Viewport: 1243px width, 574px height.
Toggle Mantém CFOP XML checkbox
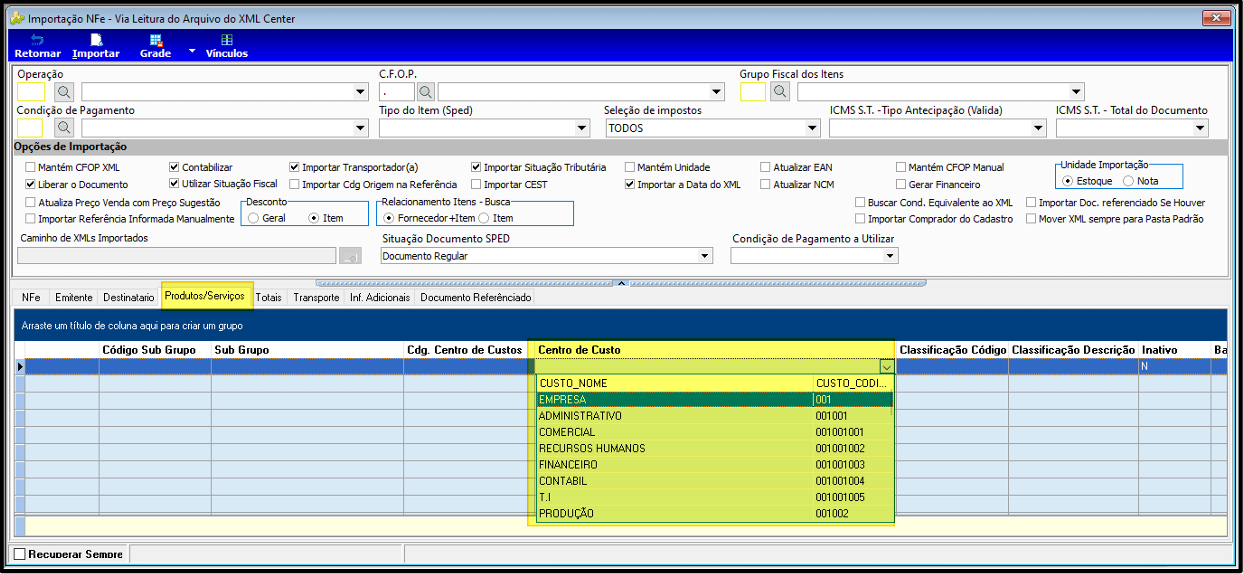pyautogui.click(x=31, y=168)
